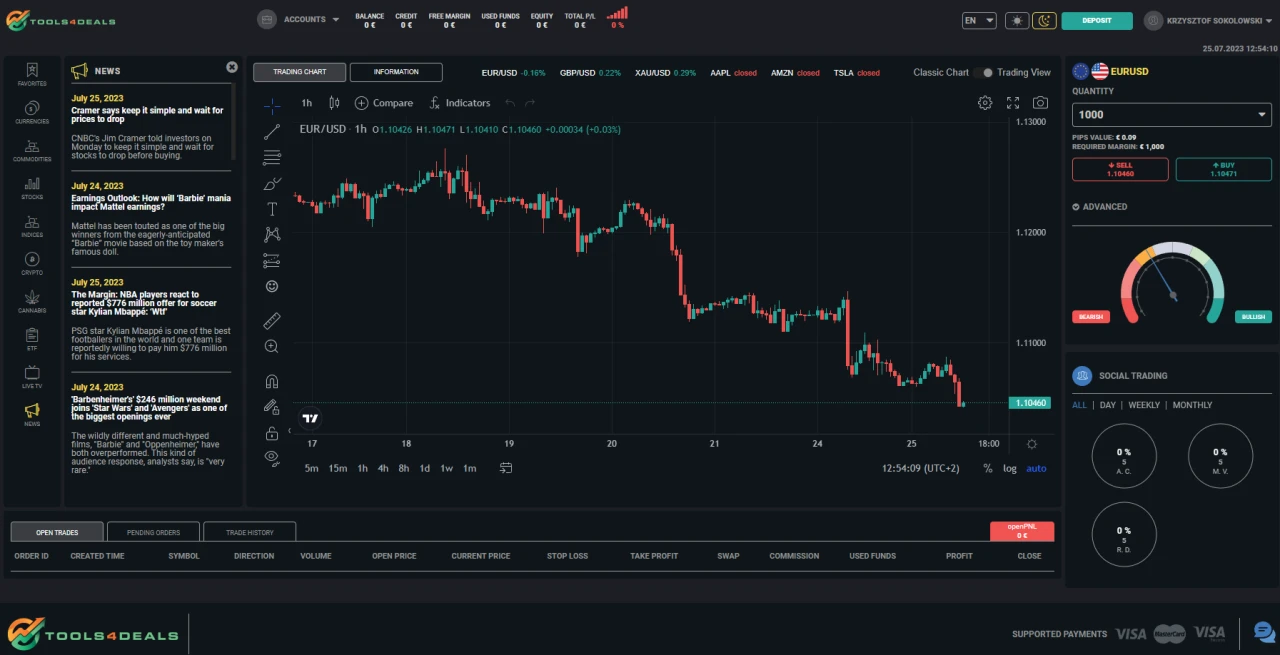Select the brush drawing tool
Viewport: 1280px width, 655px height.
coord(272,183)
